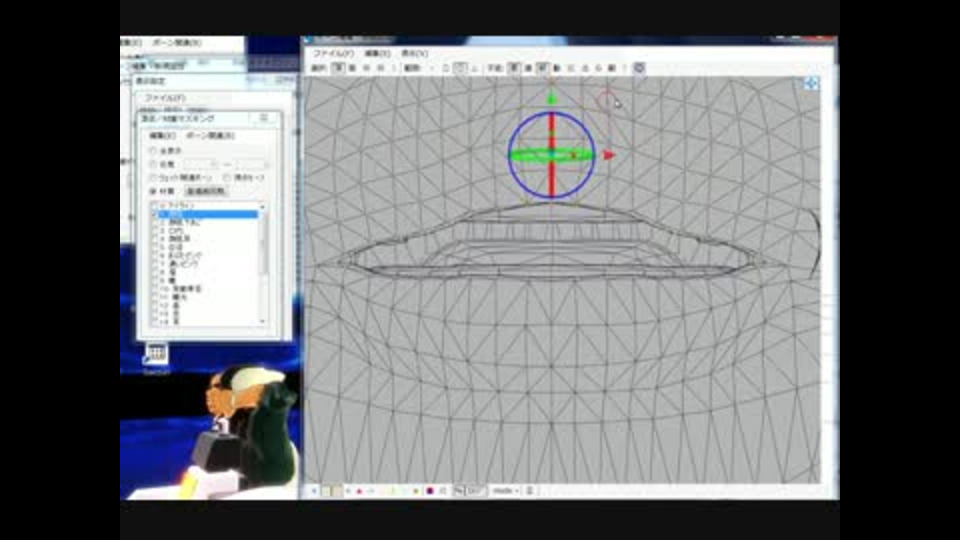Select ウェイト関連ボーン radio button
Screen dimensions: 960x540
coord(153,178)
